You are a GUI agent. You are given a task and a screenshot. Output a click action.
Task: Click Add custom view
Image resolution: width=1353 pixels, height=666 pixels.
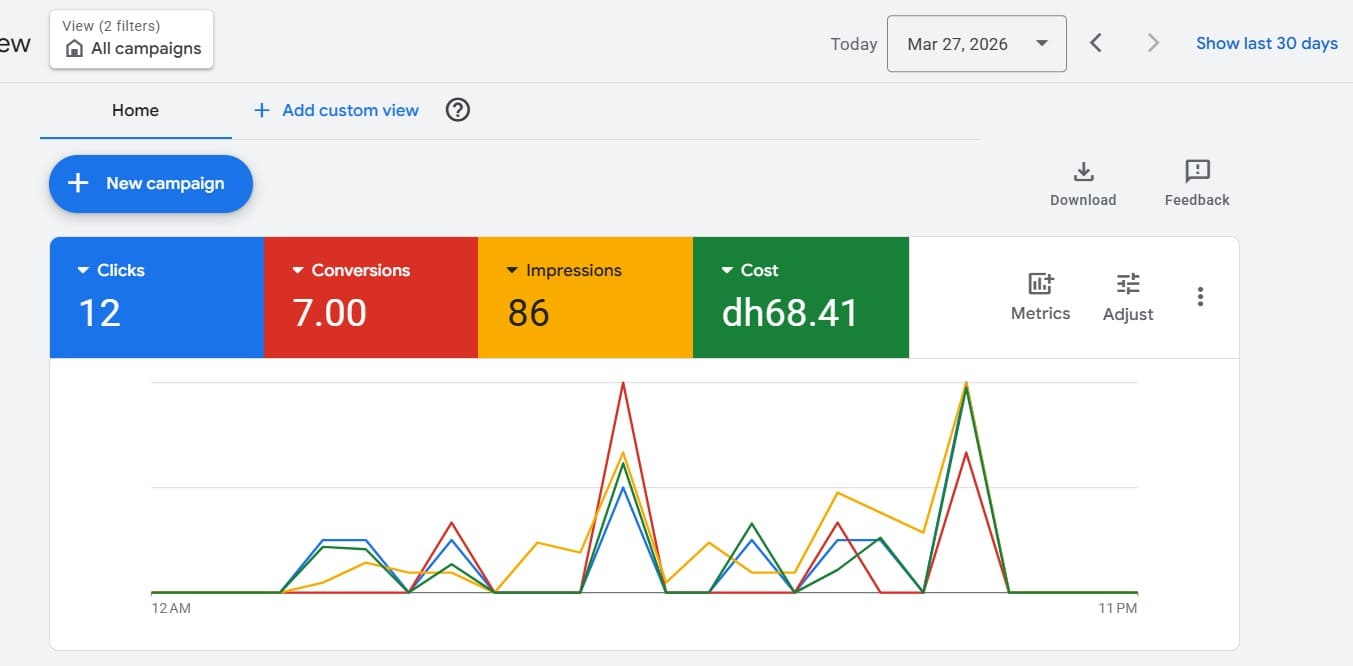click(336, 110)
